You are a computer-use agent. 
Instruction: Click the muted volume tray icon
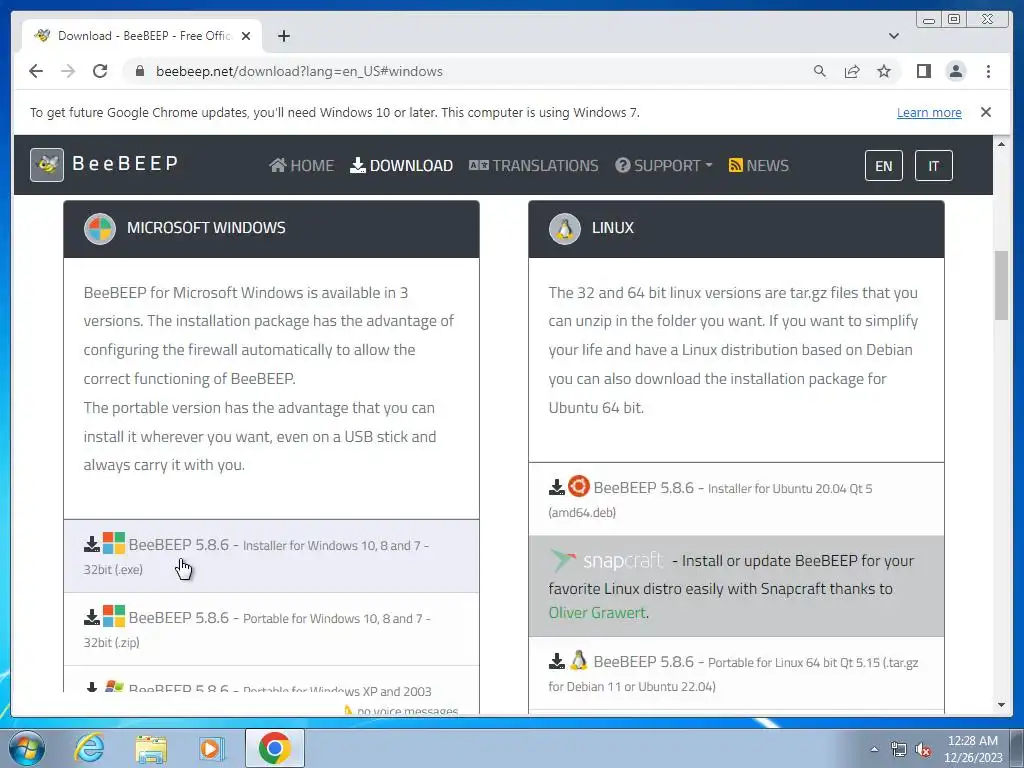click(923, 750)
